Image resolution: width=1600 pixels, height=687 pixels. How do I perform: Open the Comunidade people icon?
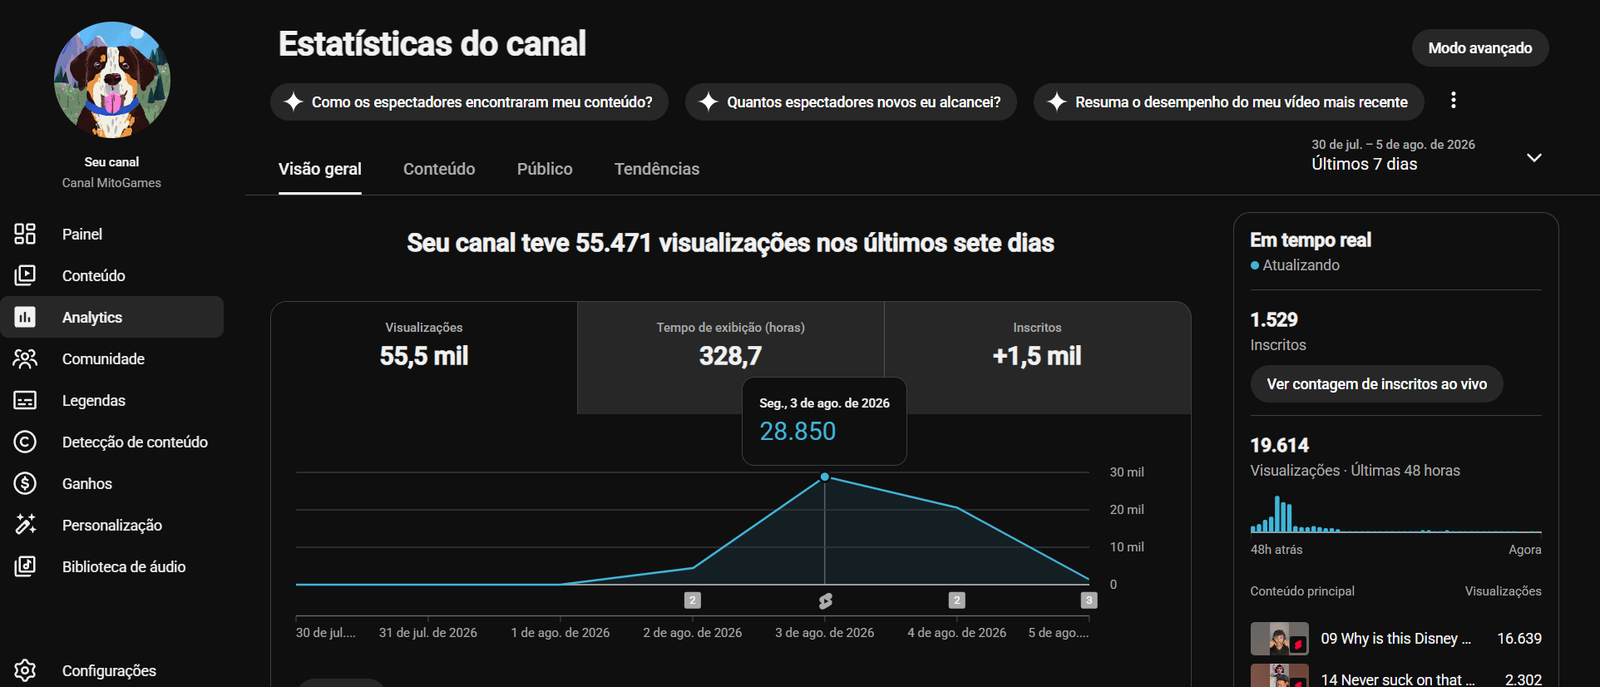pyautogui.click(x=25, y=359)
